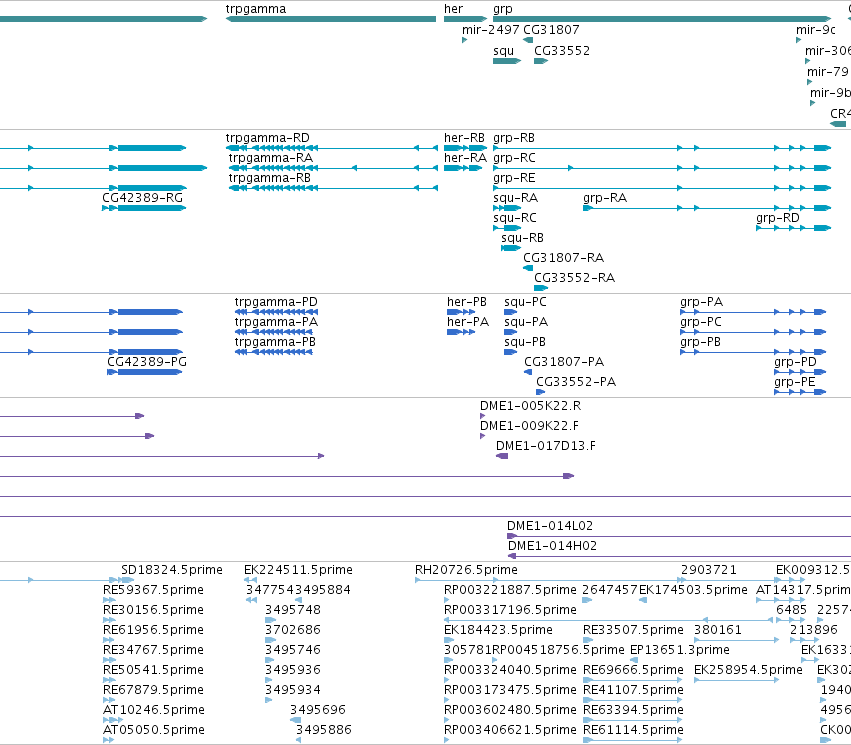The image size is (851, 745).
Task: Click transcript CG31807-RA
Action: pos(528,268)
